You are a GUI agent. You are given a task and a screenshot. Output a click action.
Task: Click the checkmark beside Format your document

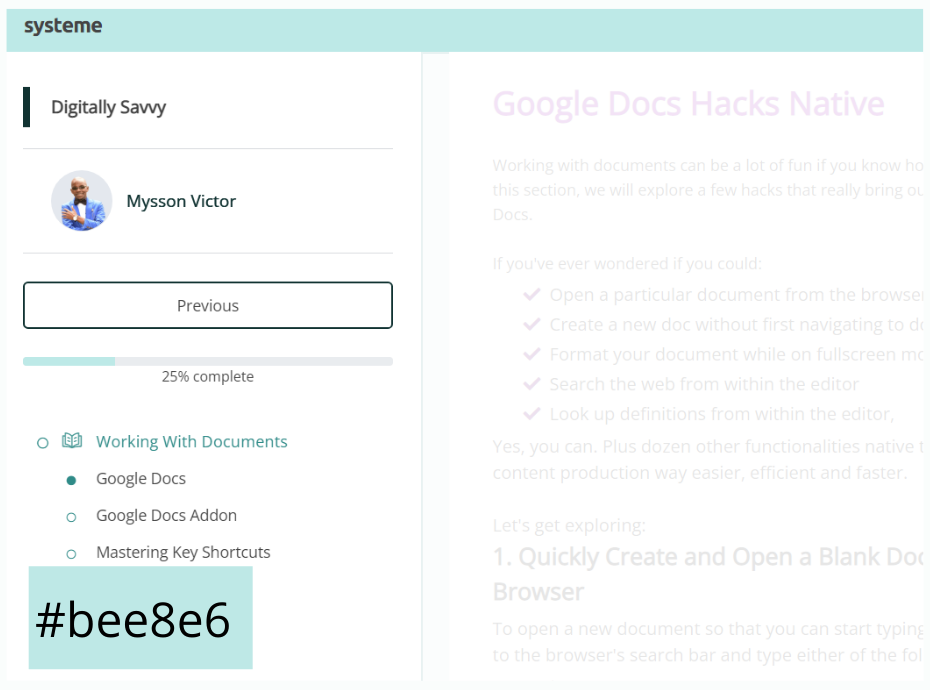point(532,354)
